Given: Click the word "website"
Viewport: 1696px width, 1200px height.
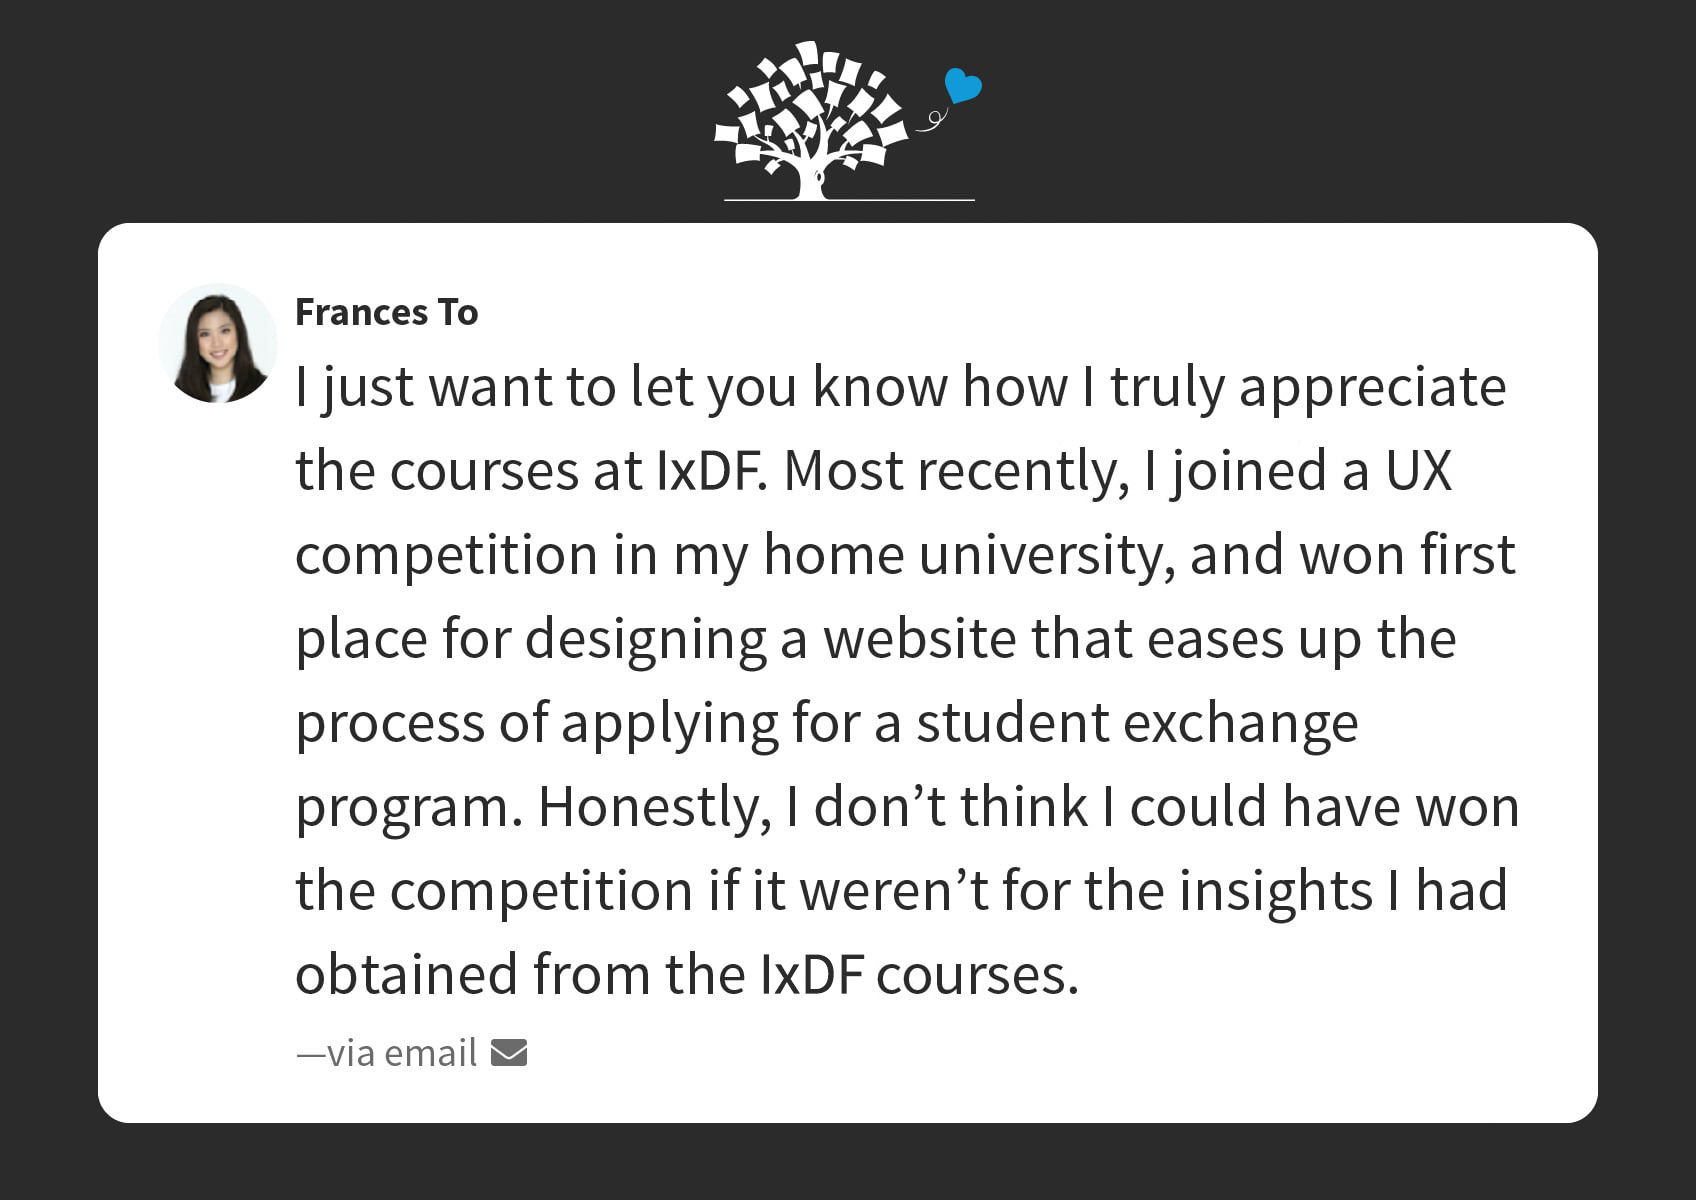Looking at the screenshot, I should pyautogui.click(x=920, y=639).
